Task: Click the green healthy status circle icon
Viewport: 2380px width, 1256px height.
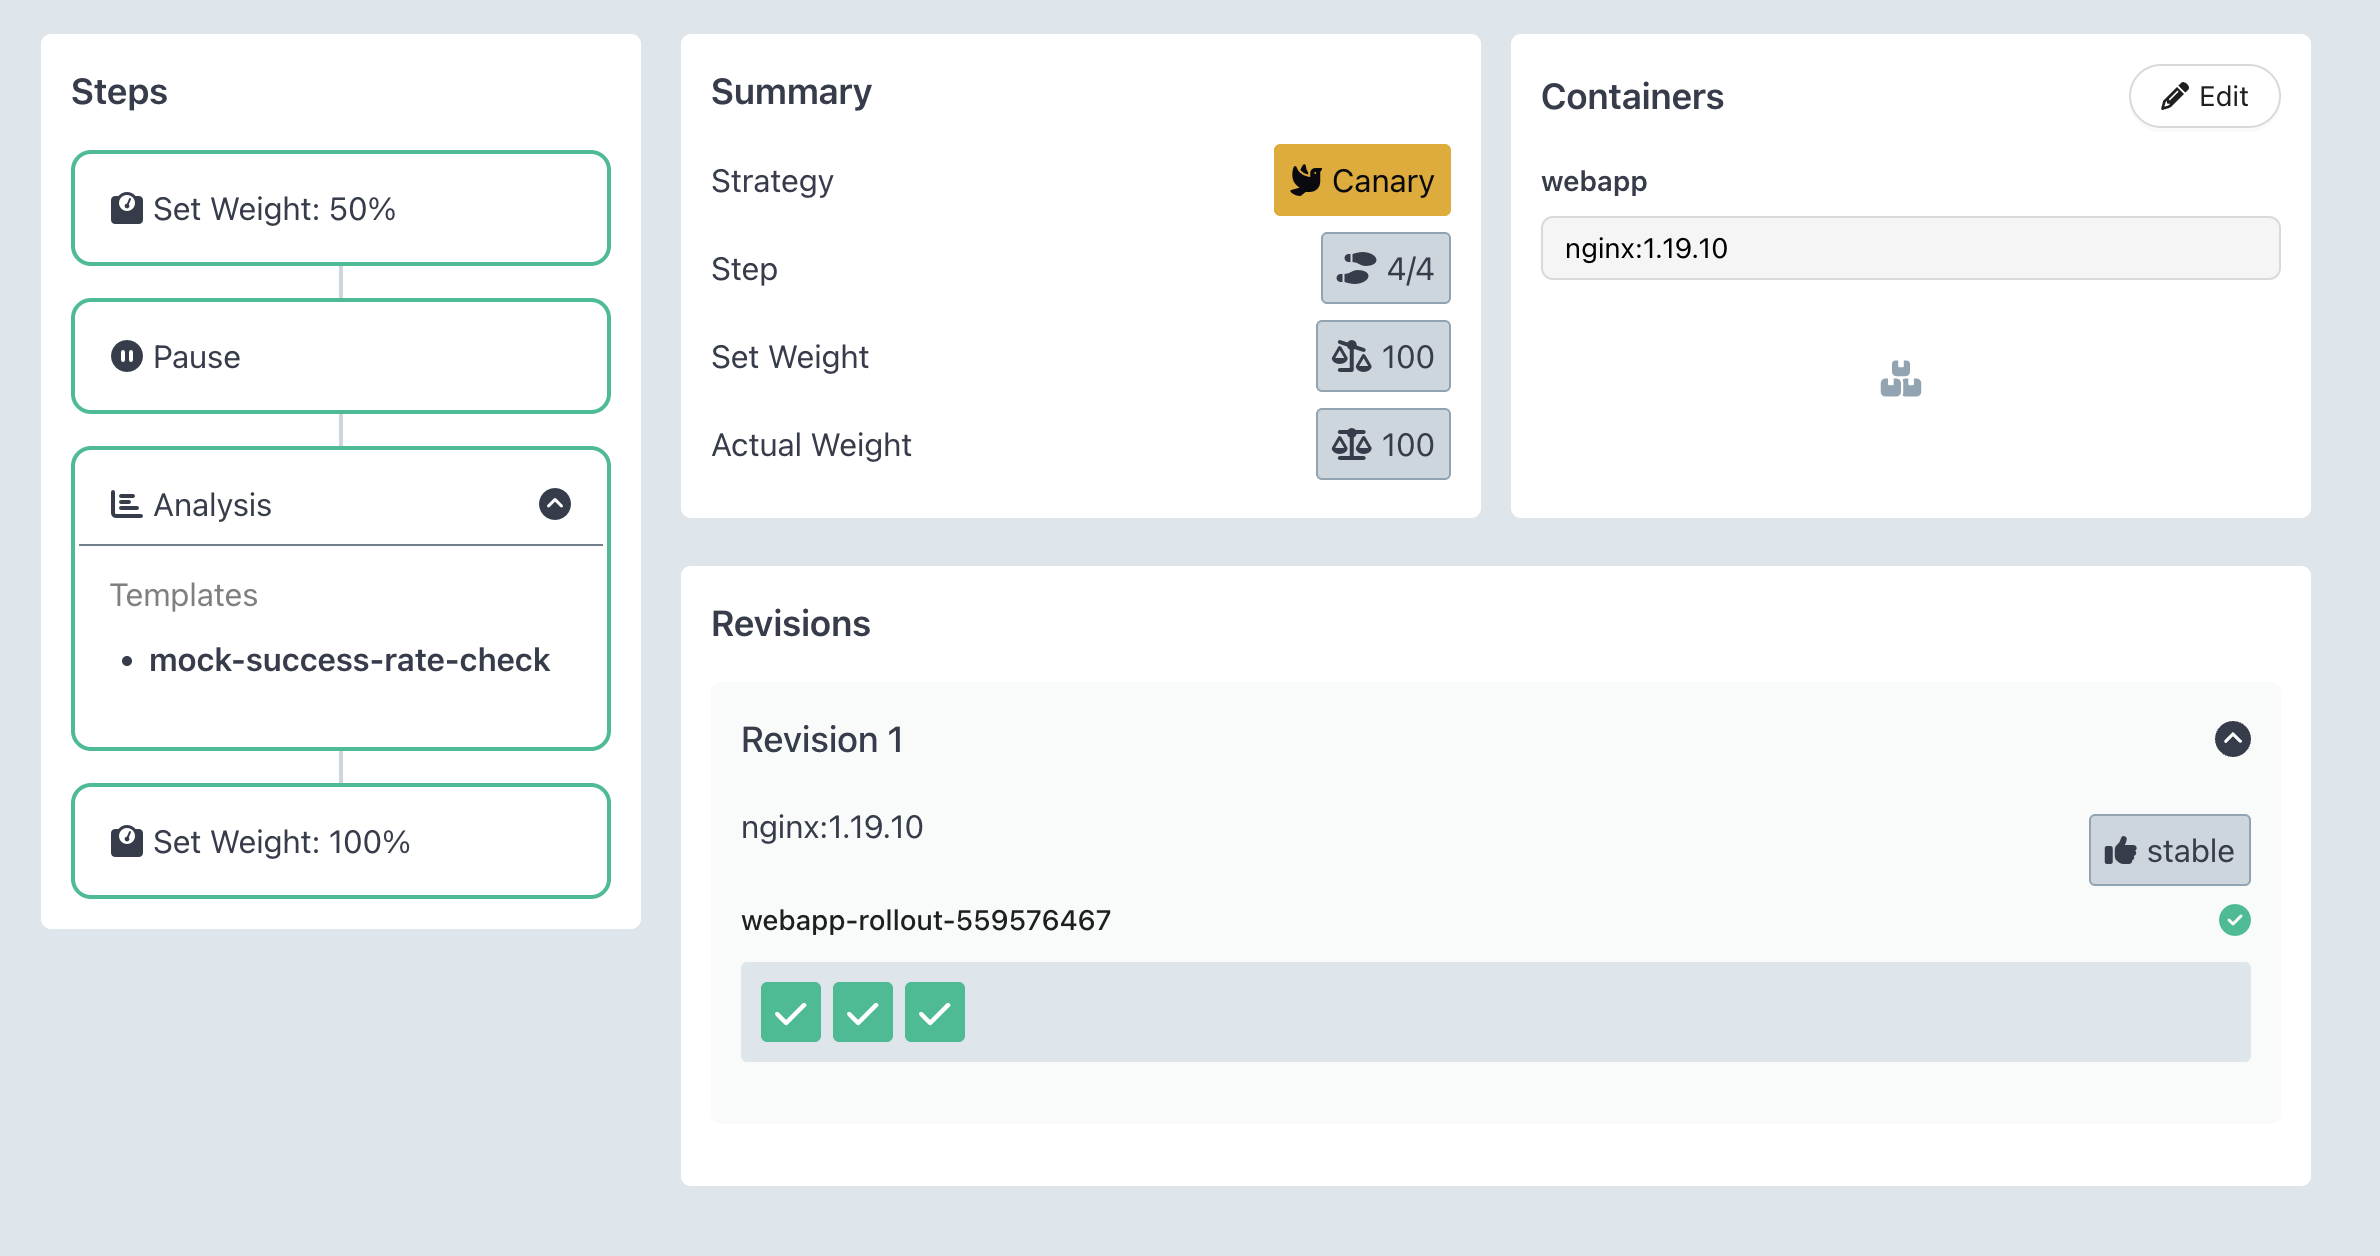Action: [2234, 920]
